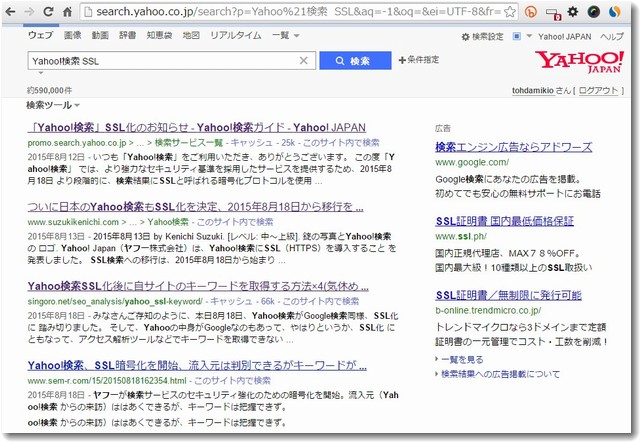Click Yahoo!検索 breadcrumb under suzukikenichi.com
This screenshot has height=442, width=640.
[x=168, y=222]
